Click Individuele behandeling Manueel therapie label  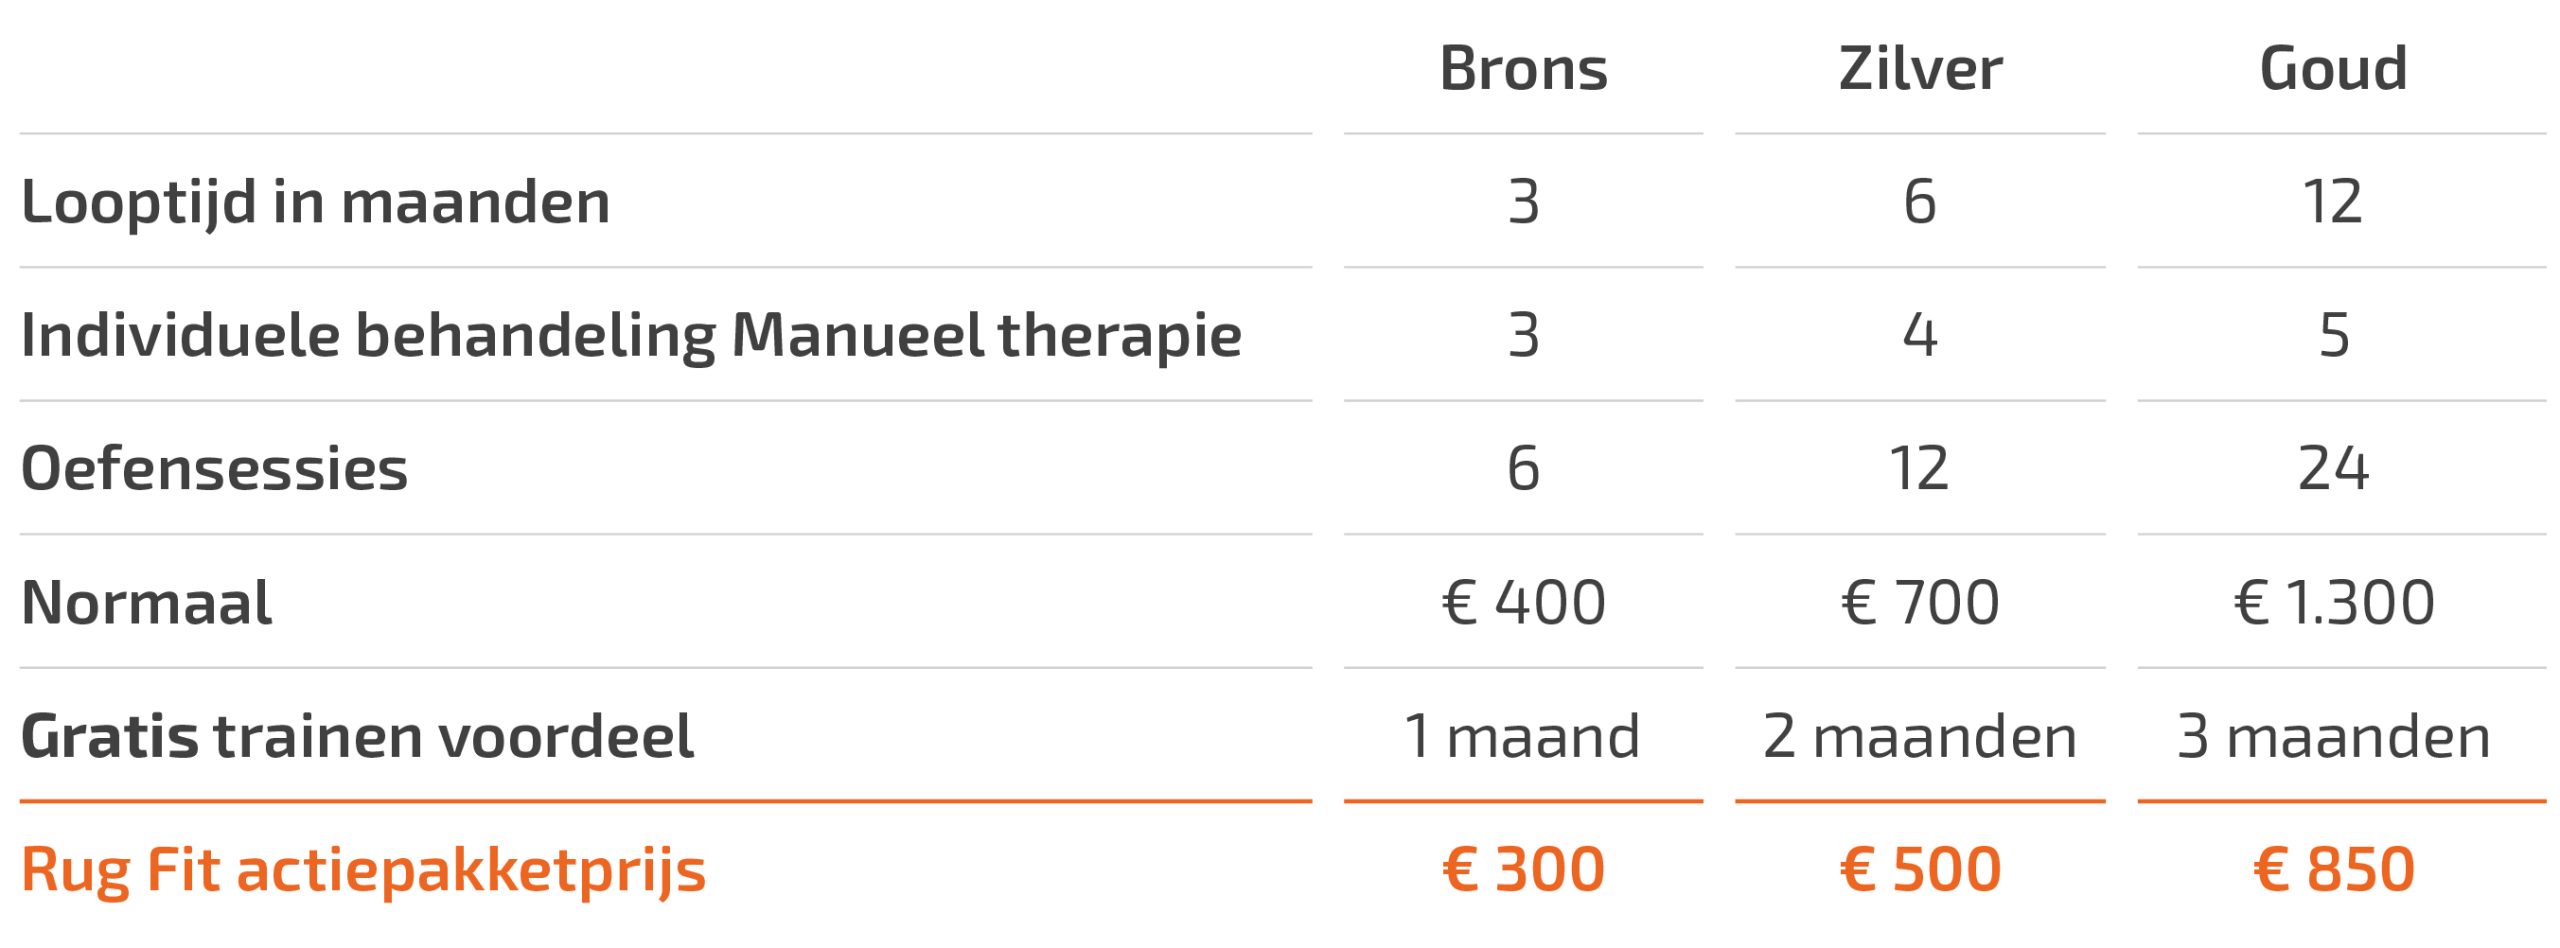(631, 335)
